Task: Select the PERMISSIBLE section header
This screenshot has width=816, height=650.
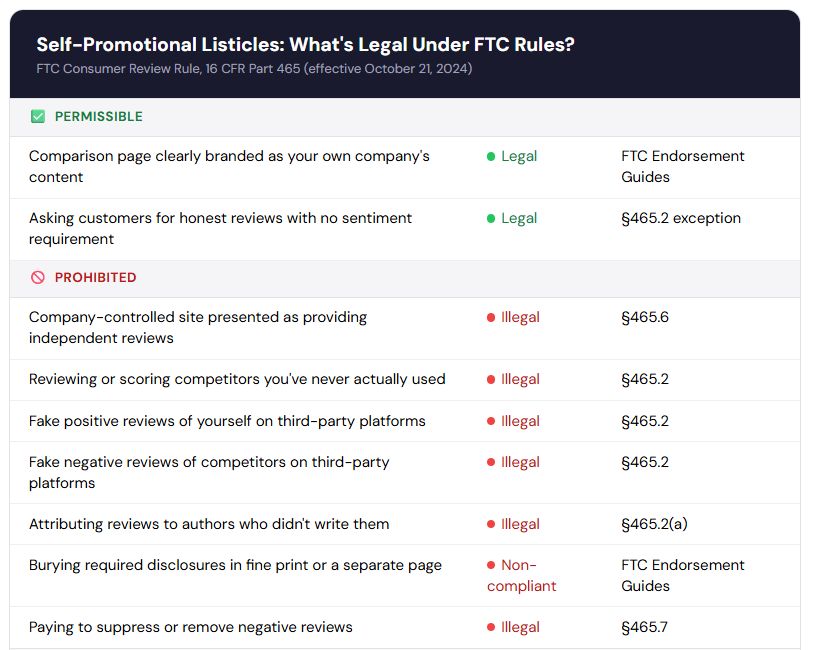Action: point(98,117)
